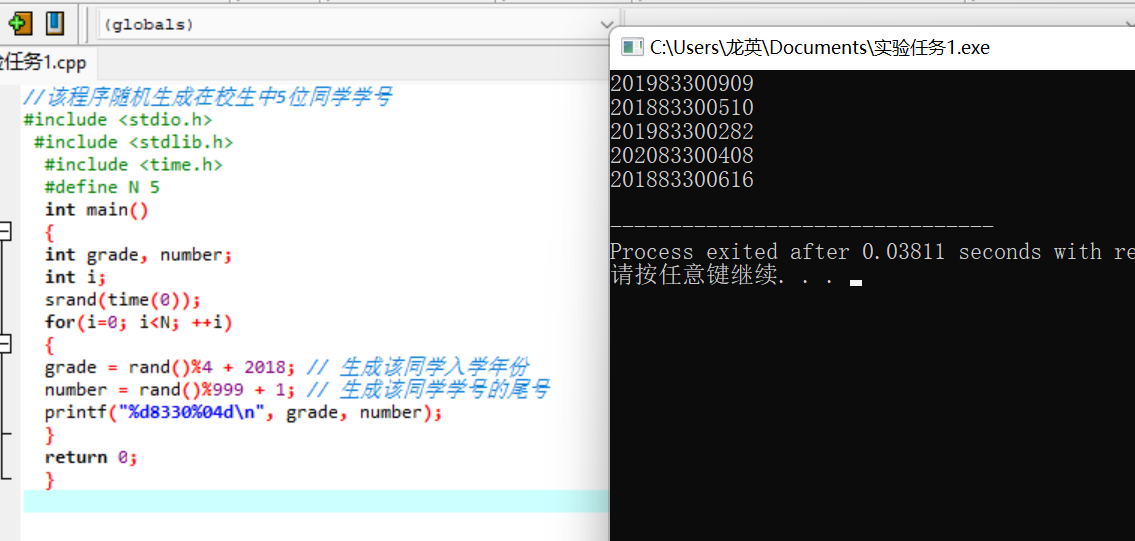
Task: Click the int i; declaration line
Action: click(75, 277)
